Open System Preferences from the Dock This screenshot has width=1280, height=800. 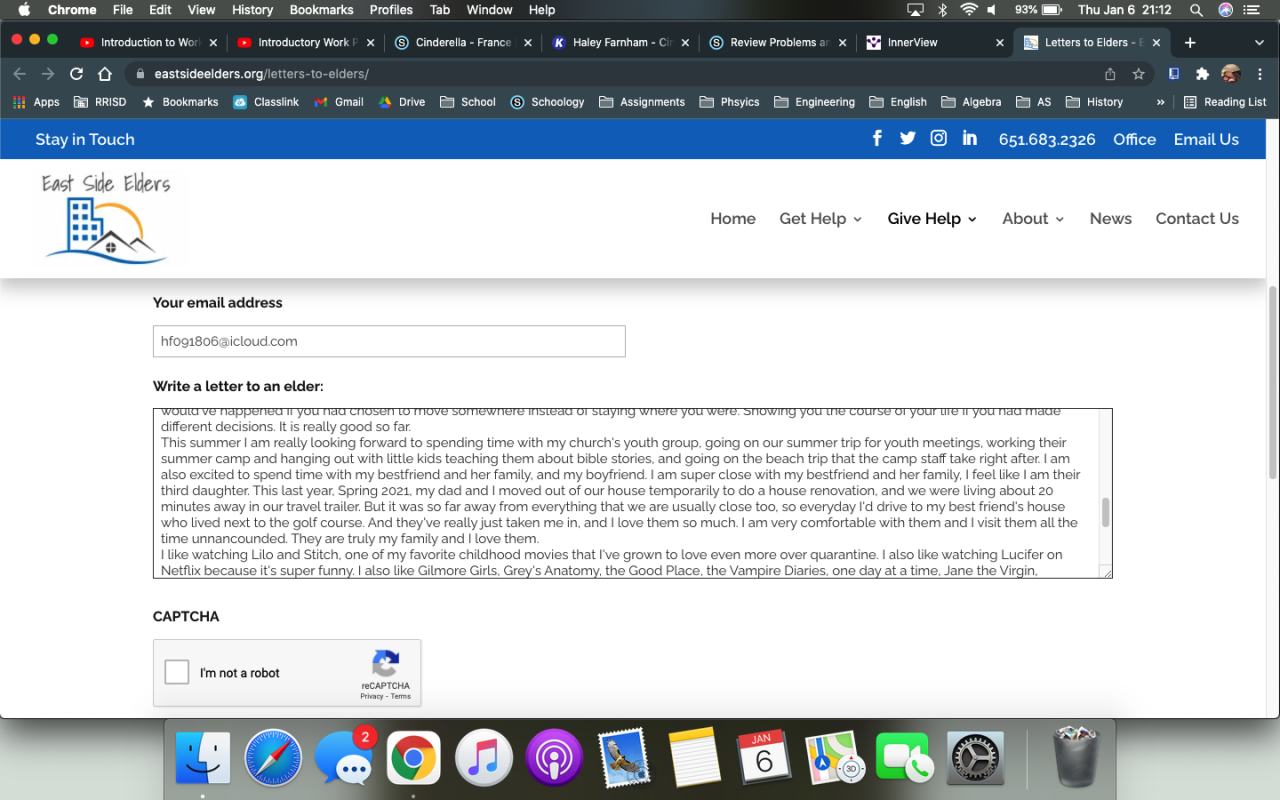tap(974, 757)
